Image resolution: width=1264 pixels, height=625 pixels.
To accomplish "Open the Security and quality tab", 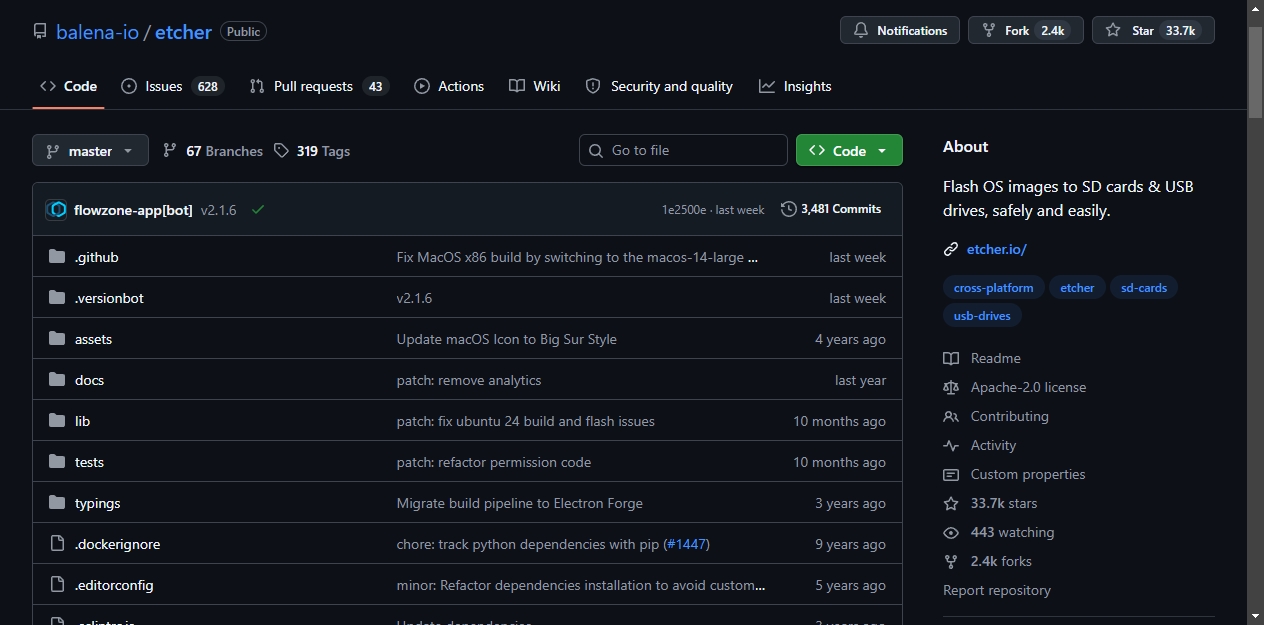I will tap(659, 86).
